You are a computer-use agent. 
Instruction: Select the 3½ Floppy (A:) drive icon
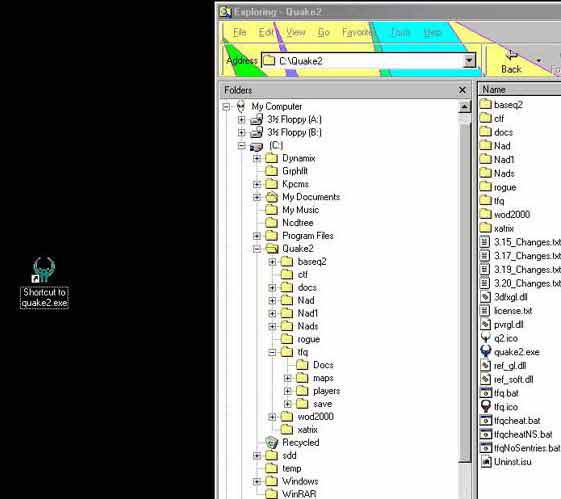coord(256,119)
